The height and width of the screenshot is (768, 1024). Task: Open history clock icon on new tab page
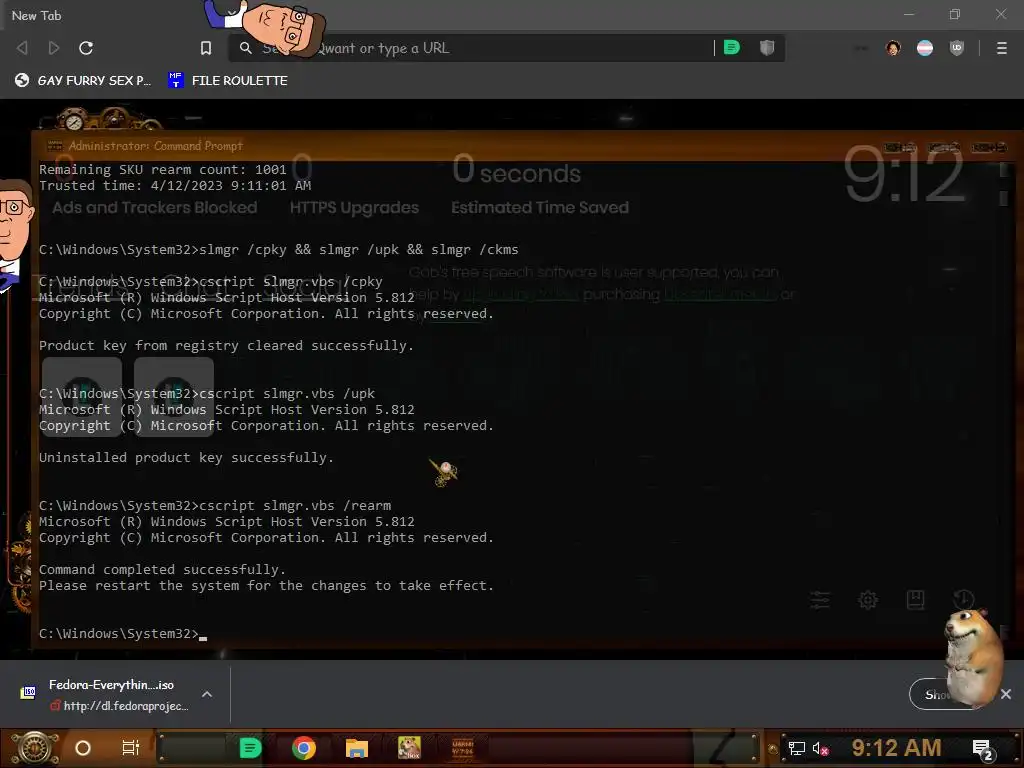[963, 600]
